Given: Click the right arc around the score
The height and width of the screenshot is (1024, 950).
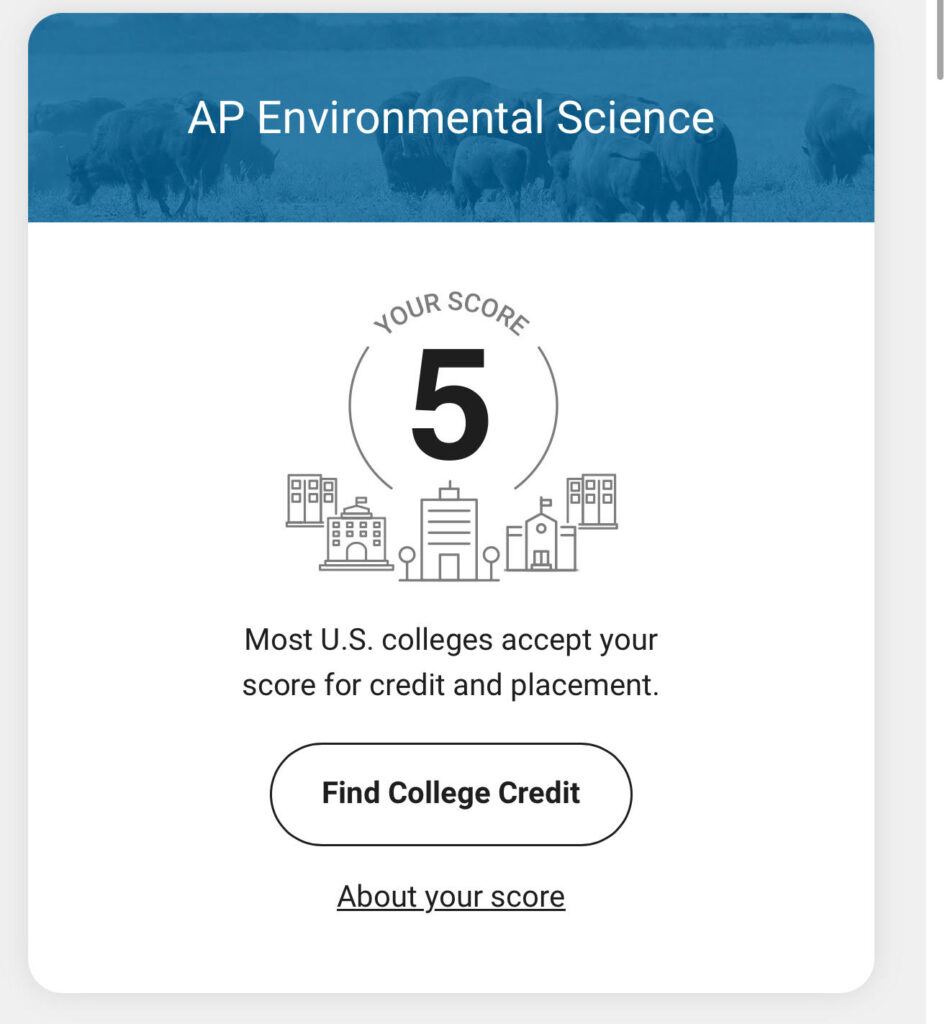Looking at the screenshot, I should (x=537, y=418).
